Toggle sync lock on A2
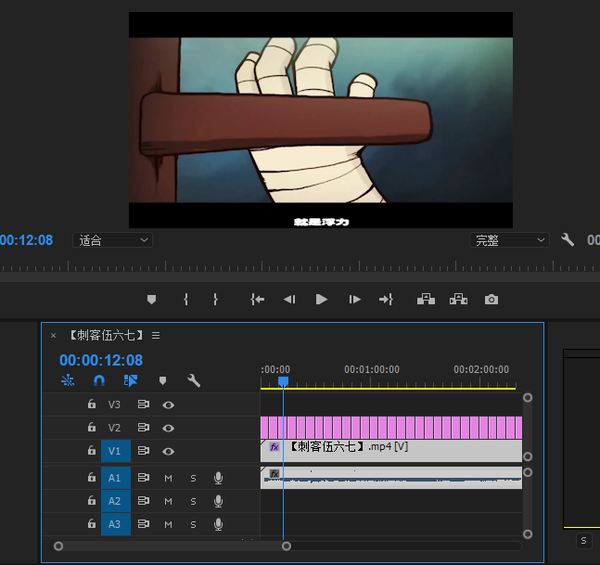The height and width of the screenshot is (565, 600). (143, 501)
